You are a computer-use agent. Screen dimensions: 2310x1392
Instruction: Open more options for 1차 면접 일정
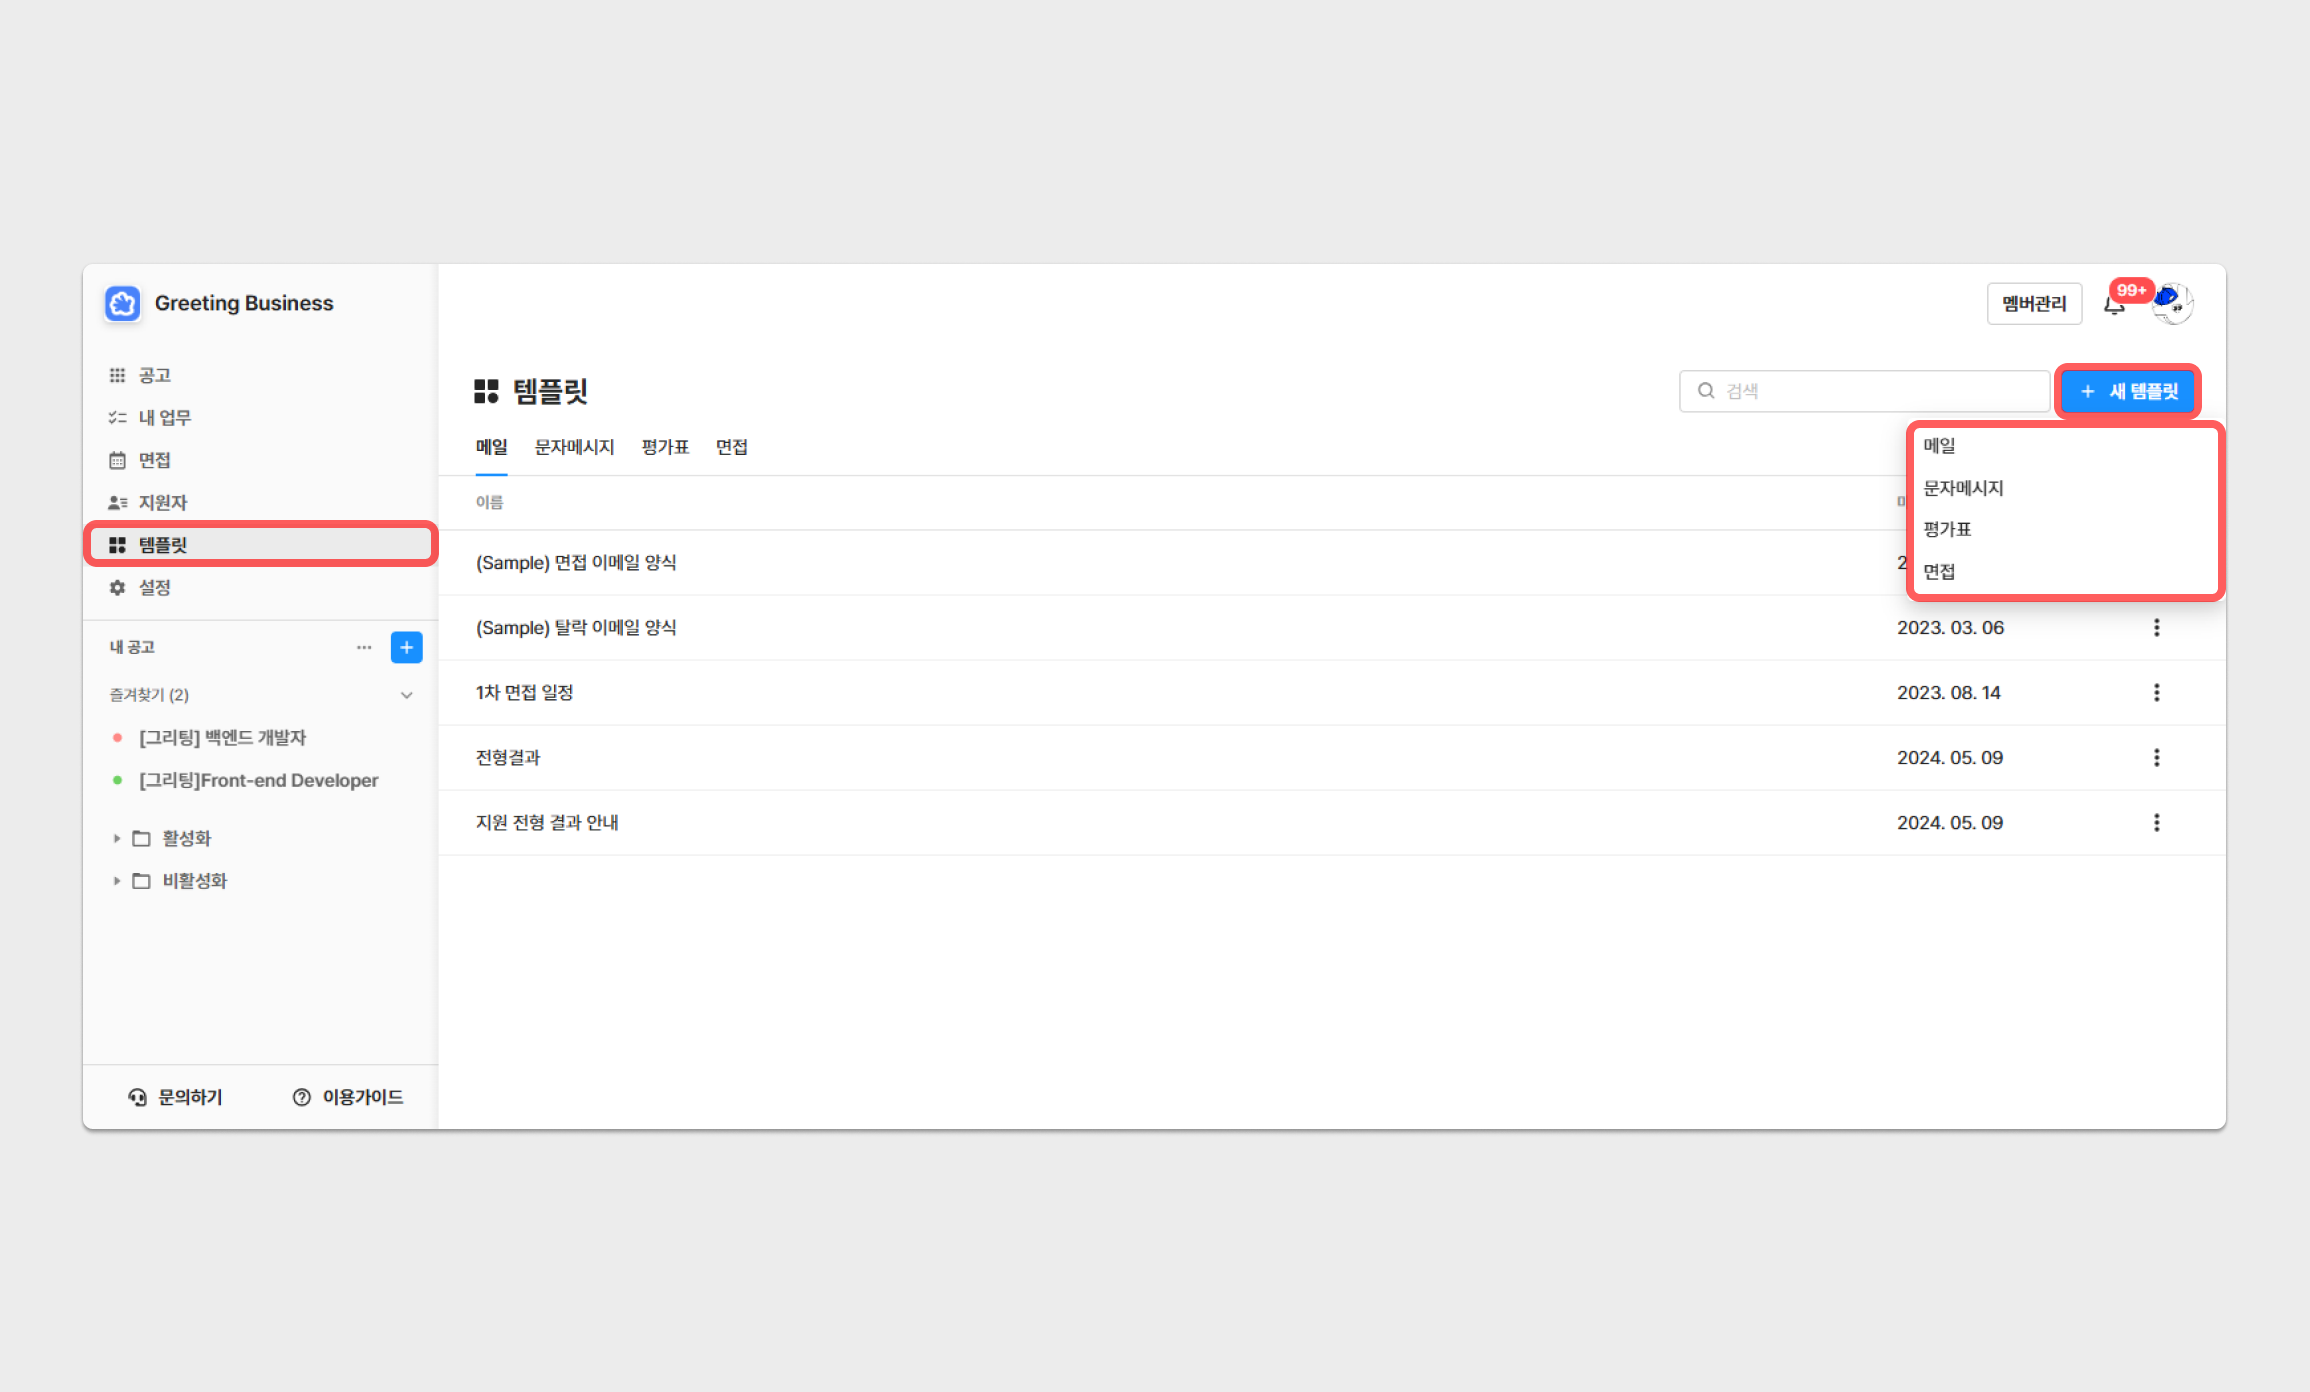click(2156, 692)
